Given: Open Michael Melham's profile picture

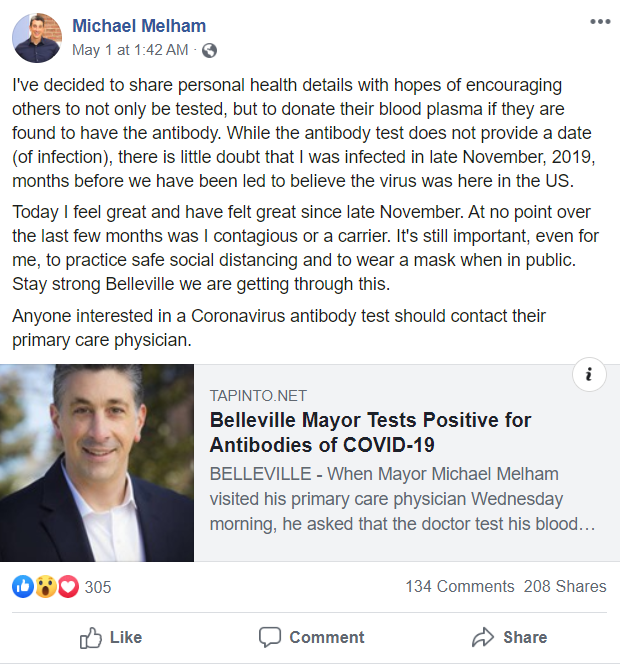Looking at the screenshot, I should [37, 38].
